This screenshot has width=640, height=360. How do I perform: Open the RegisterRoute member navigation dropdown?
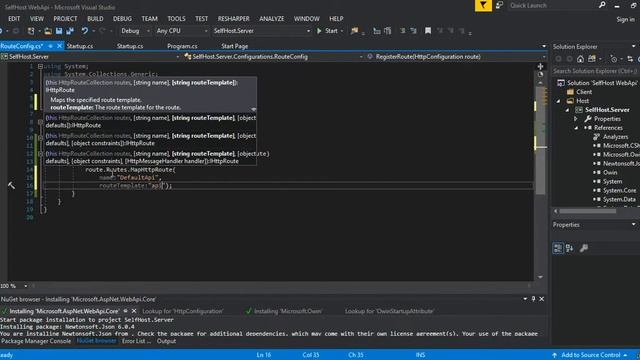(544, 57)
